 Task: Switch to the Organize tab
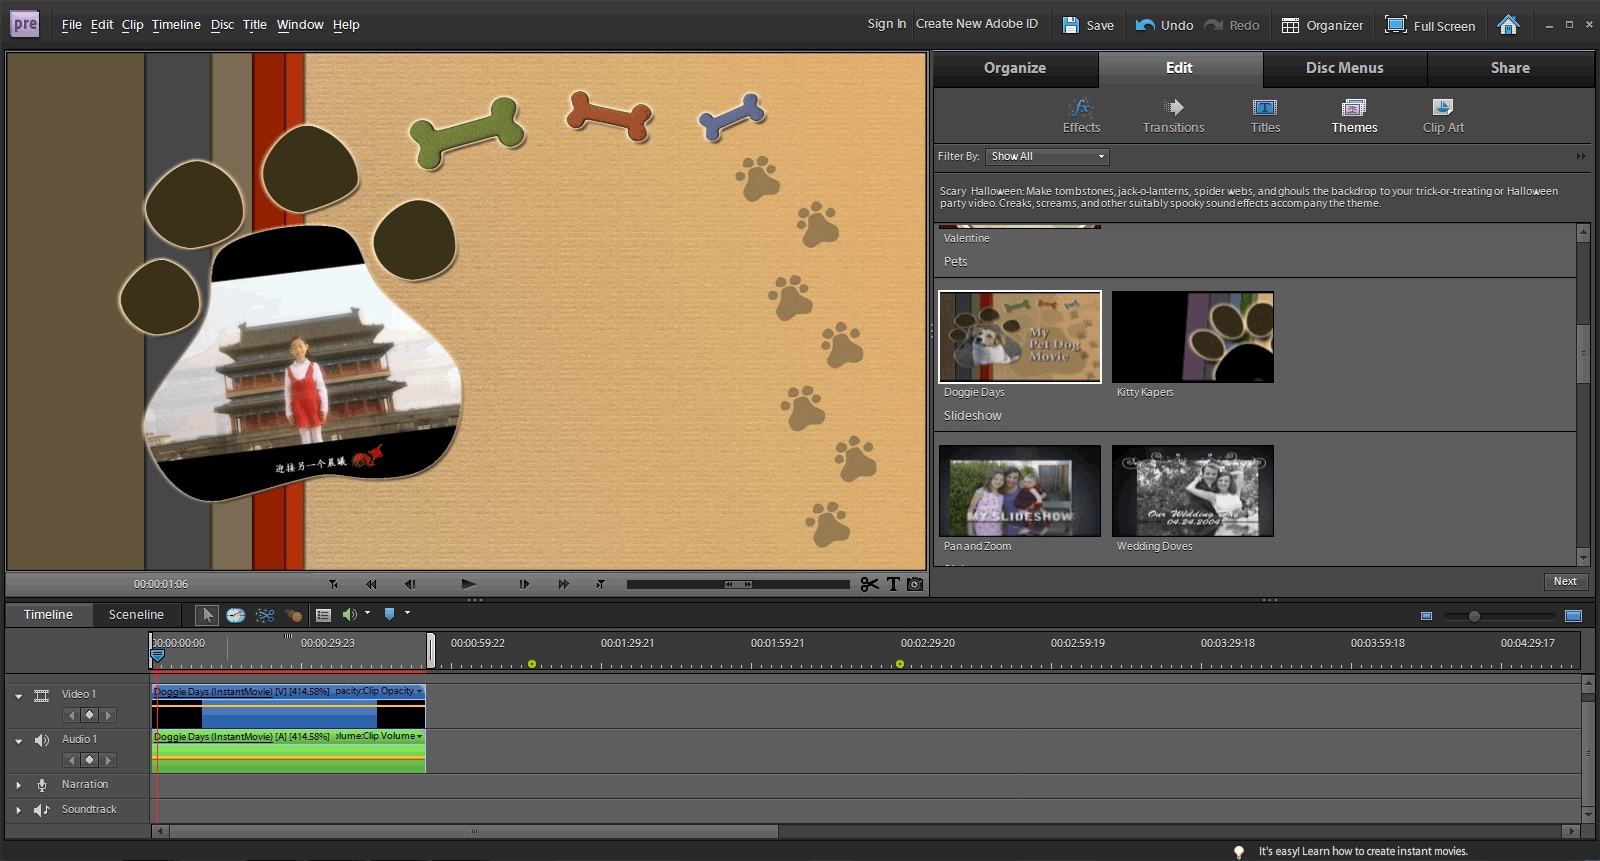1015,68
